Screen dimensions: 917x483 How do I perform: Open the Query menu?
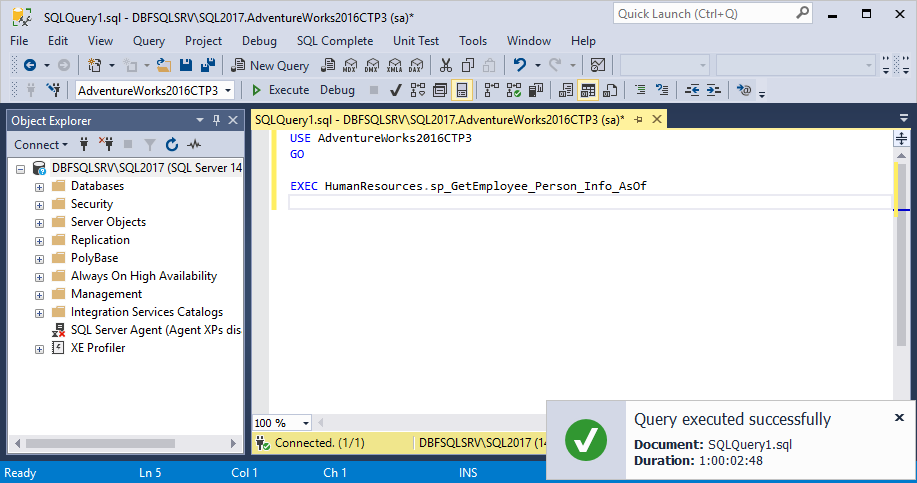coord(149,41)
